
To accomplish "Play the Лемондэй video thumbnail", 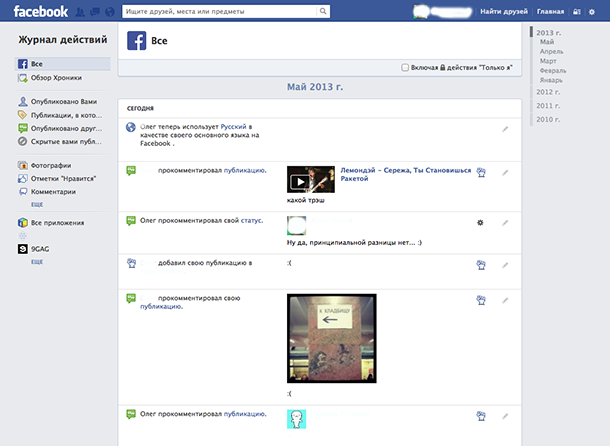I will [x=311, y=179].
